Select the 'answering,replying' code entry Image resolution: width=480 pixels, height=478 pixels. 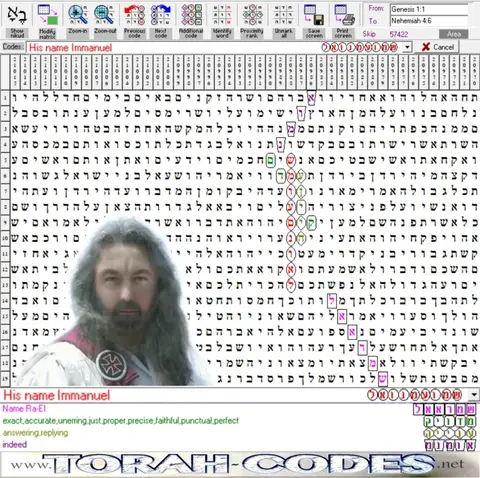tap(35, 433)
